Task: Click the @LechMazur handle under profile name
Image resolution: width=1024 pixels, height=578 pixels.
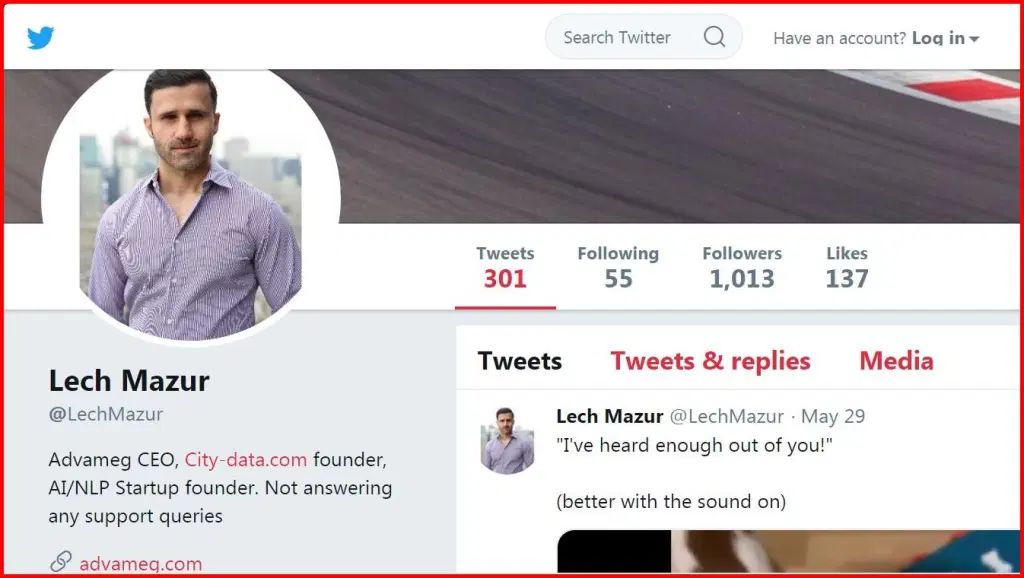Action: (105, 414)
